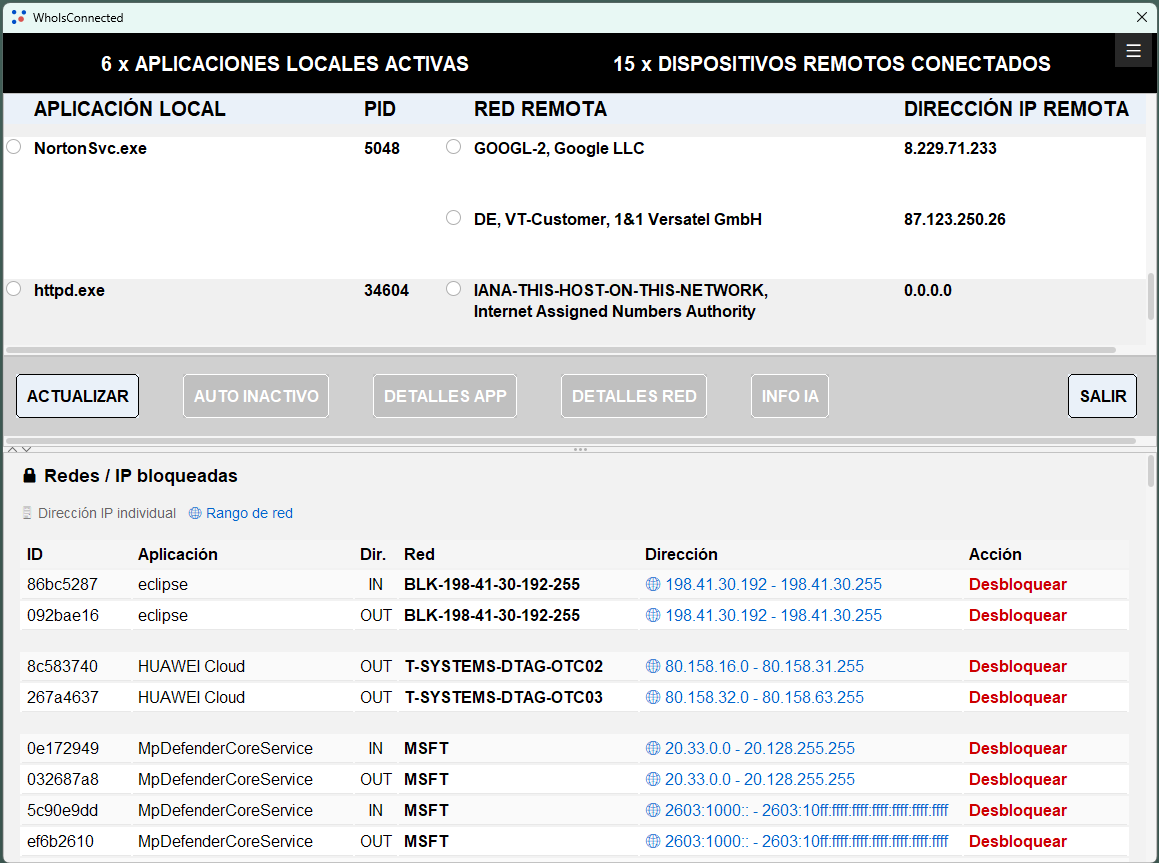
Task: Unblock MSFT rule 0e172949 via Desbloquear
Action: [1018, 748]
